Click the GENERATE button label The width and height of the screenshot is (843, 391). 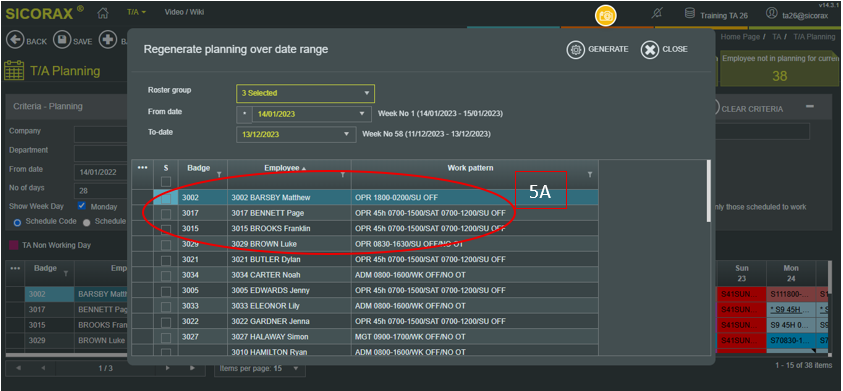point(608,49)
